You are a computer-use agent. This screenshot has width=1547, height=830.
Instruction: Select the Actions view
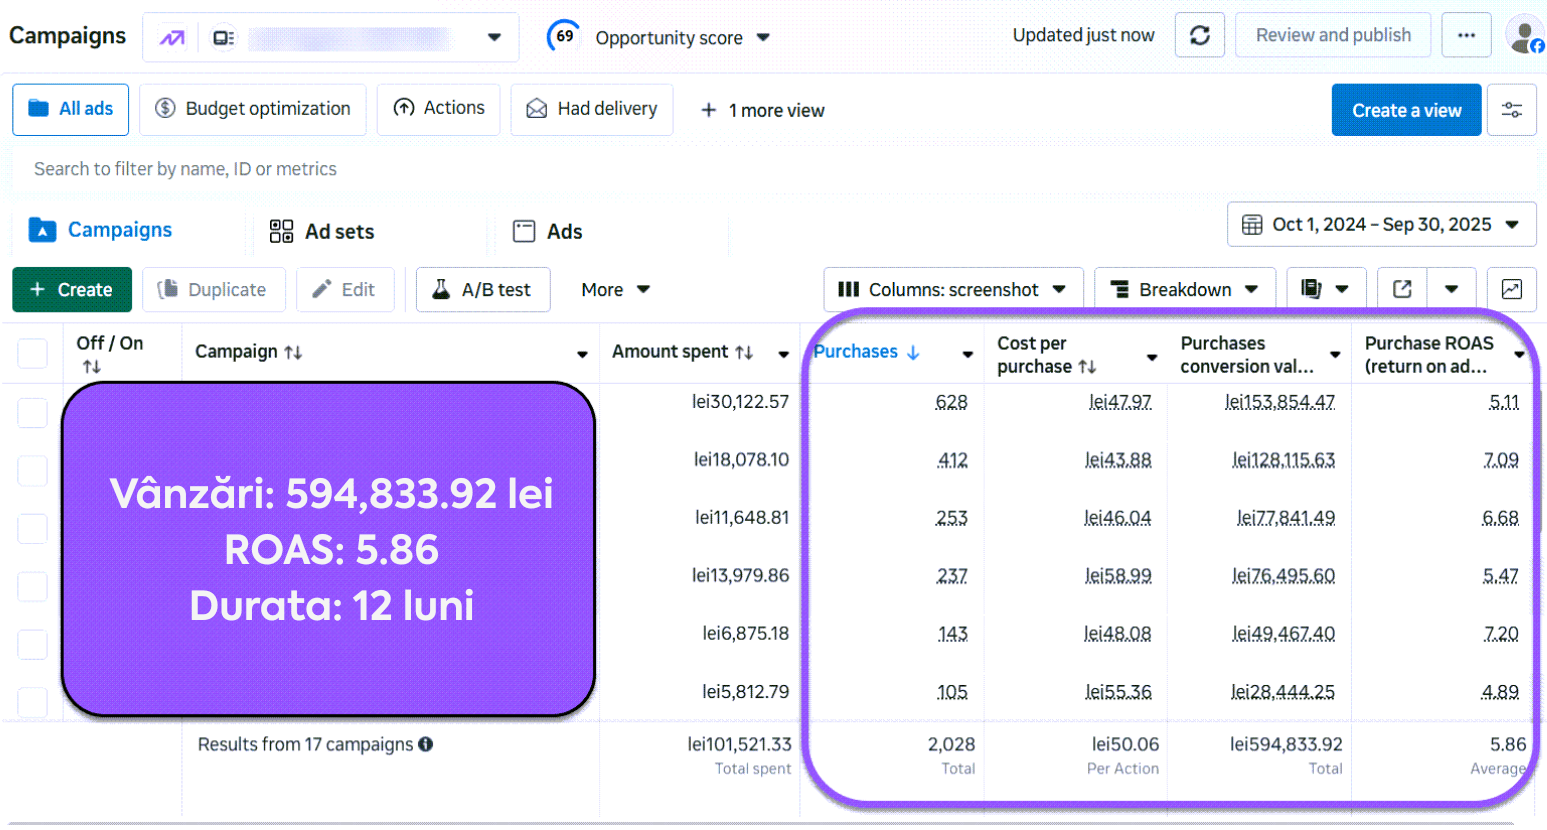click(438, 108)
